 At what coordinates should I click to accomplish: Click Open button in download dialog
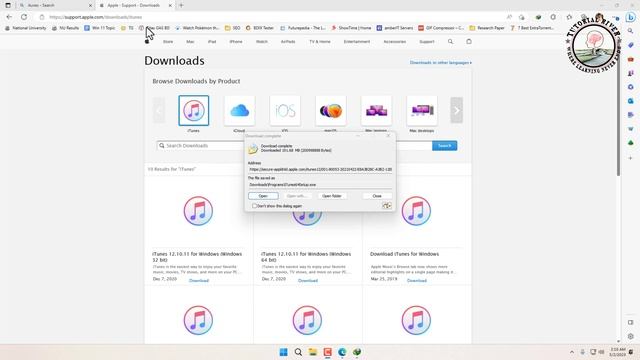263,196
